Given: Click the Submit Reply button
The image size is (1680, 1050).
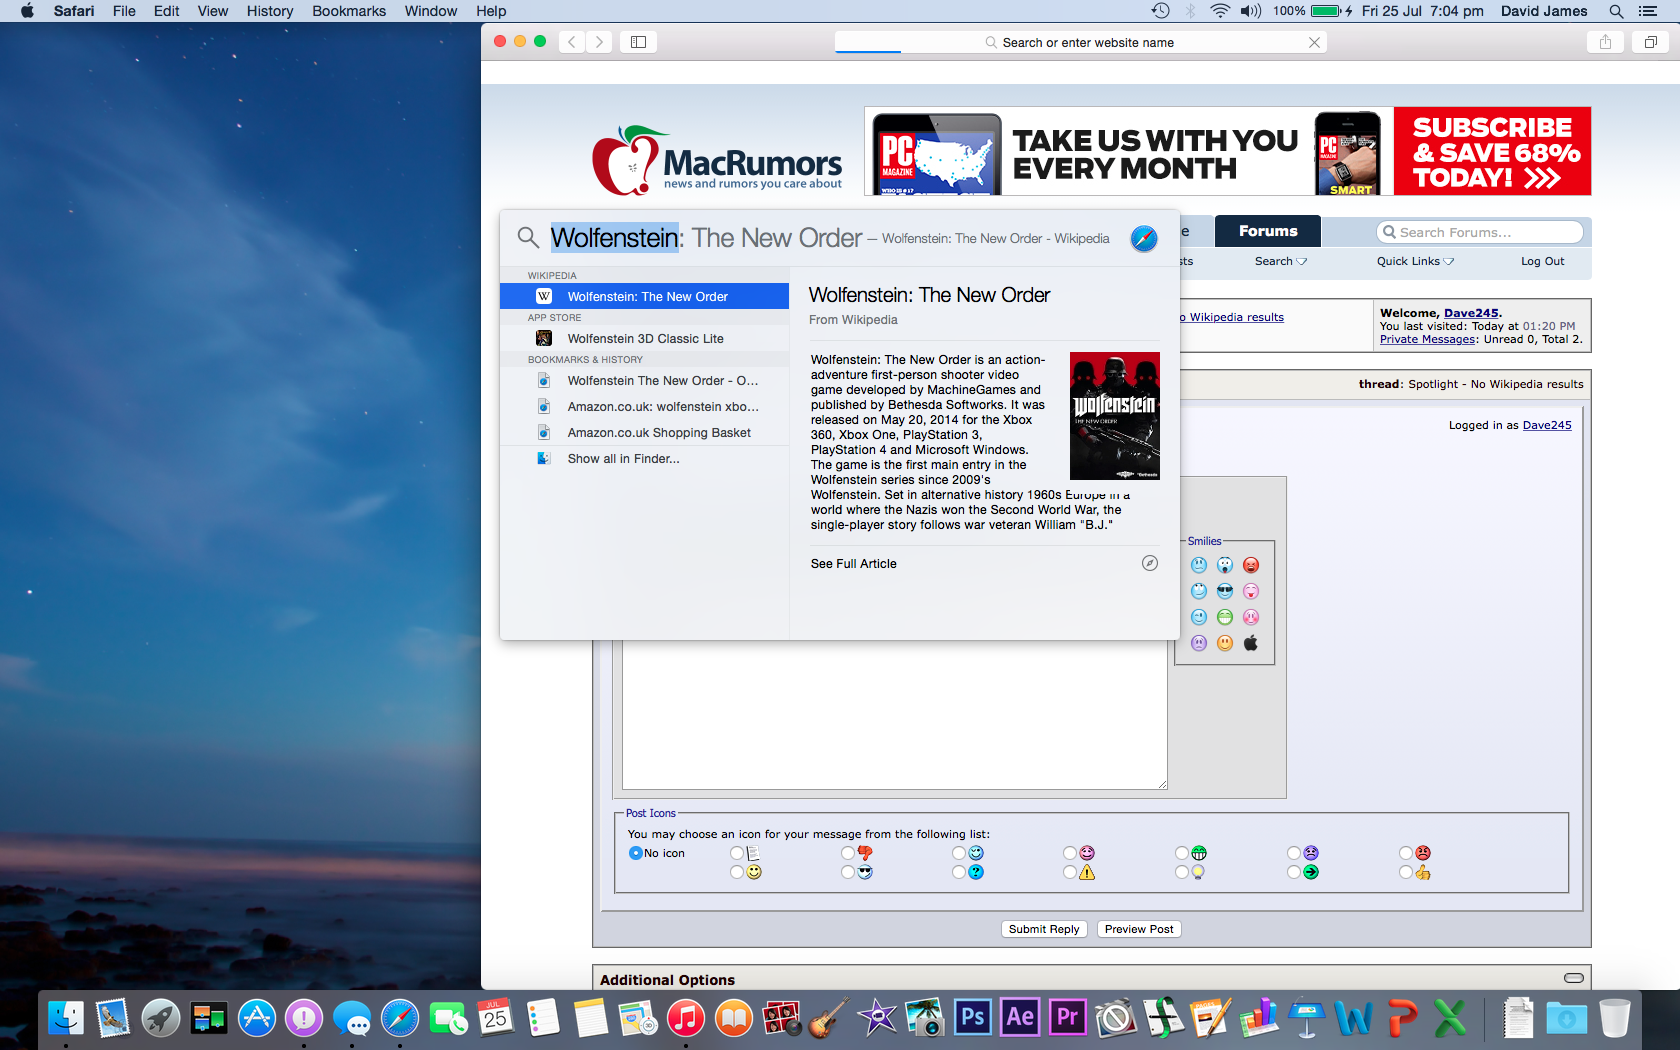Looking at the screenshot, I should click(1044, 929).
